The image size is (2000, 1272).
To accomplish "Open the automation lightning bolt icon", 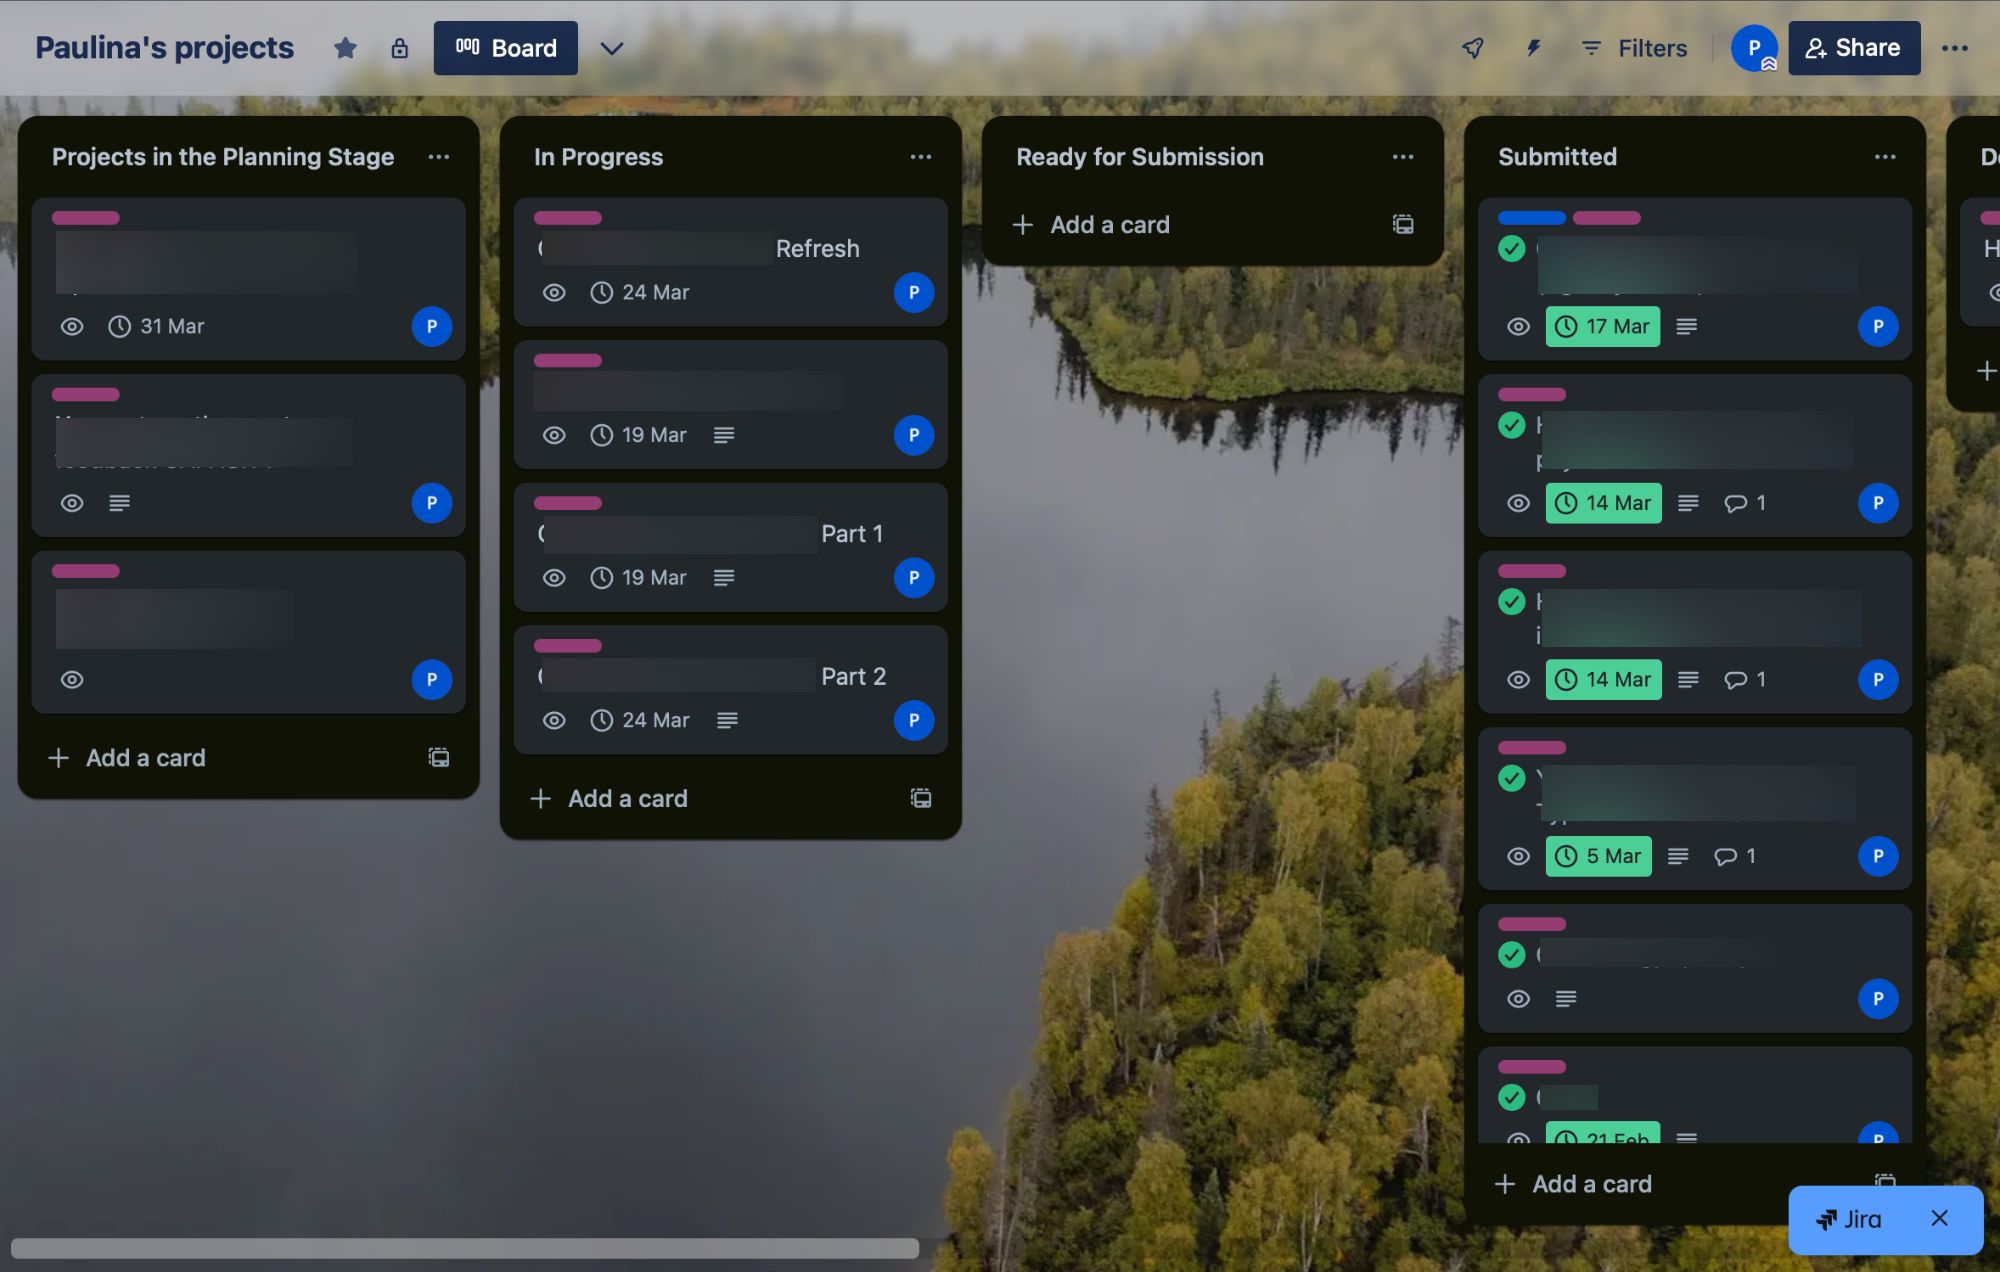I will click(1533, 48).
